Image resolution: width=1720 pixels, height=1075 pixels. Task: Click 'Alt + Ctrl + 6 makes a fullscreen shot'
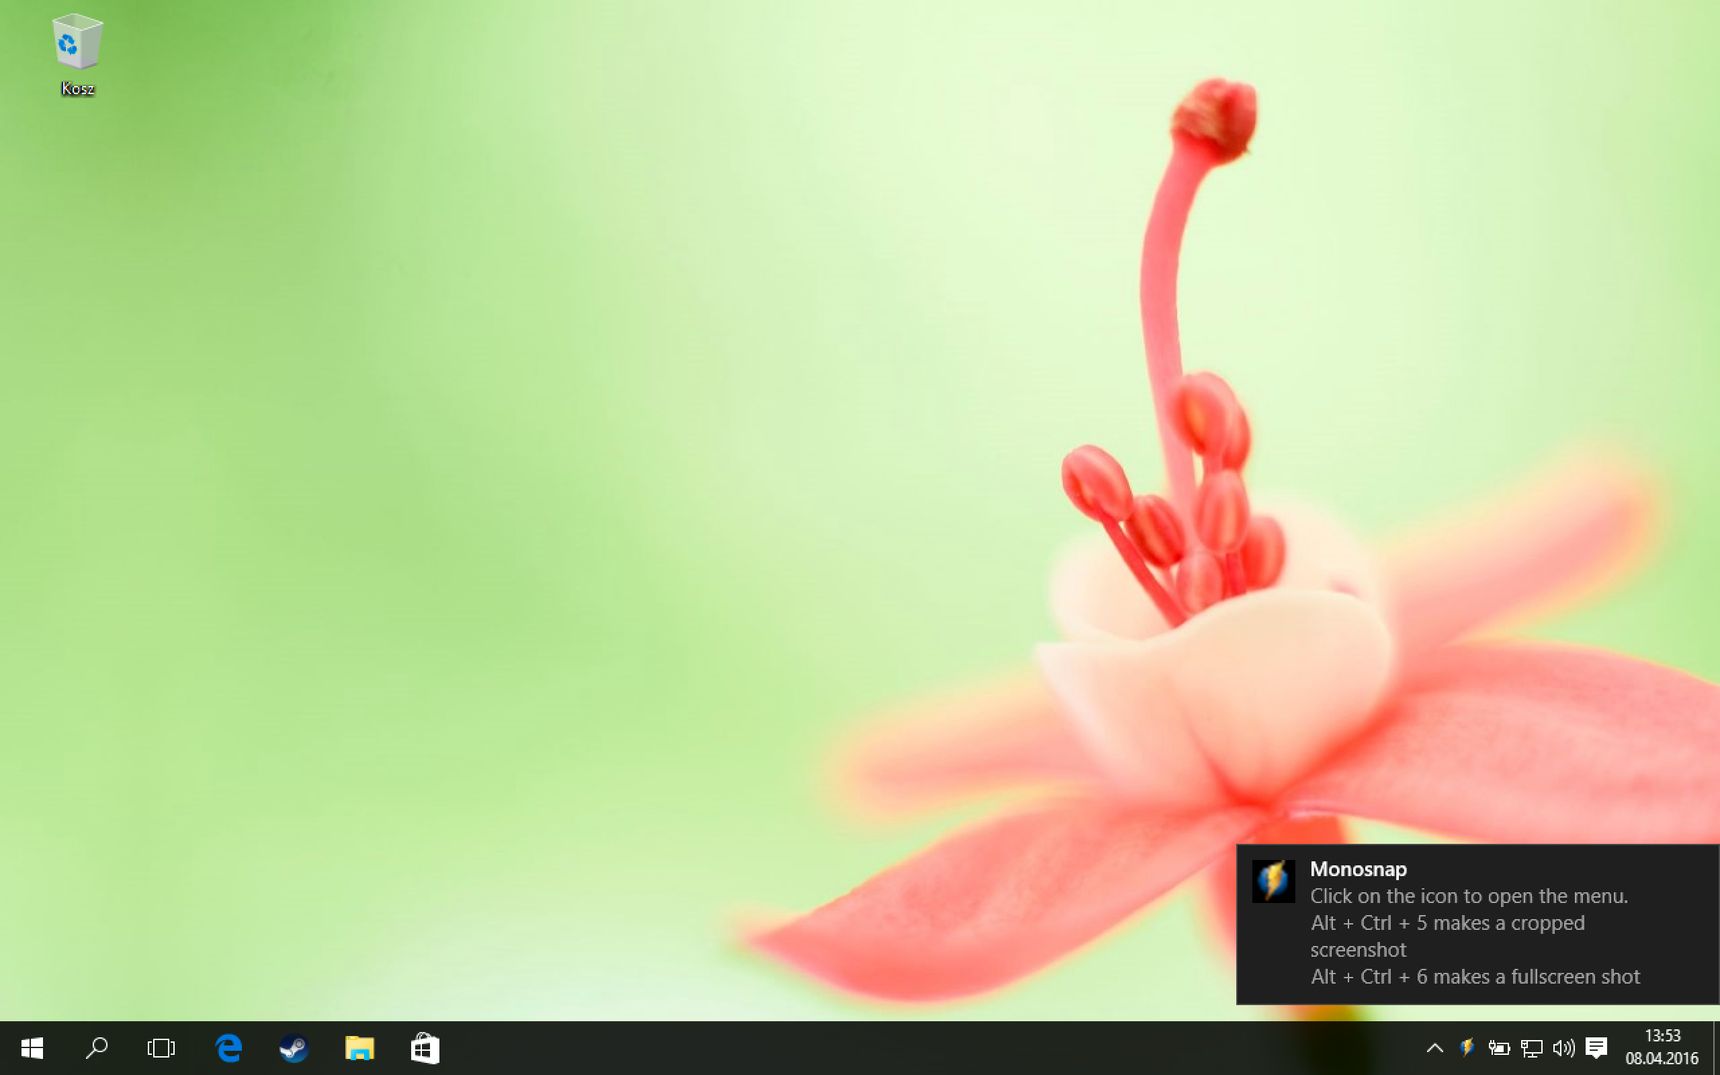1475,976
